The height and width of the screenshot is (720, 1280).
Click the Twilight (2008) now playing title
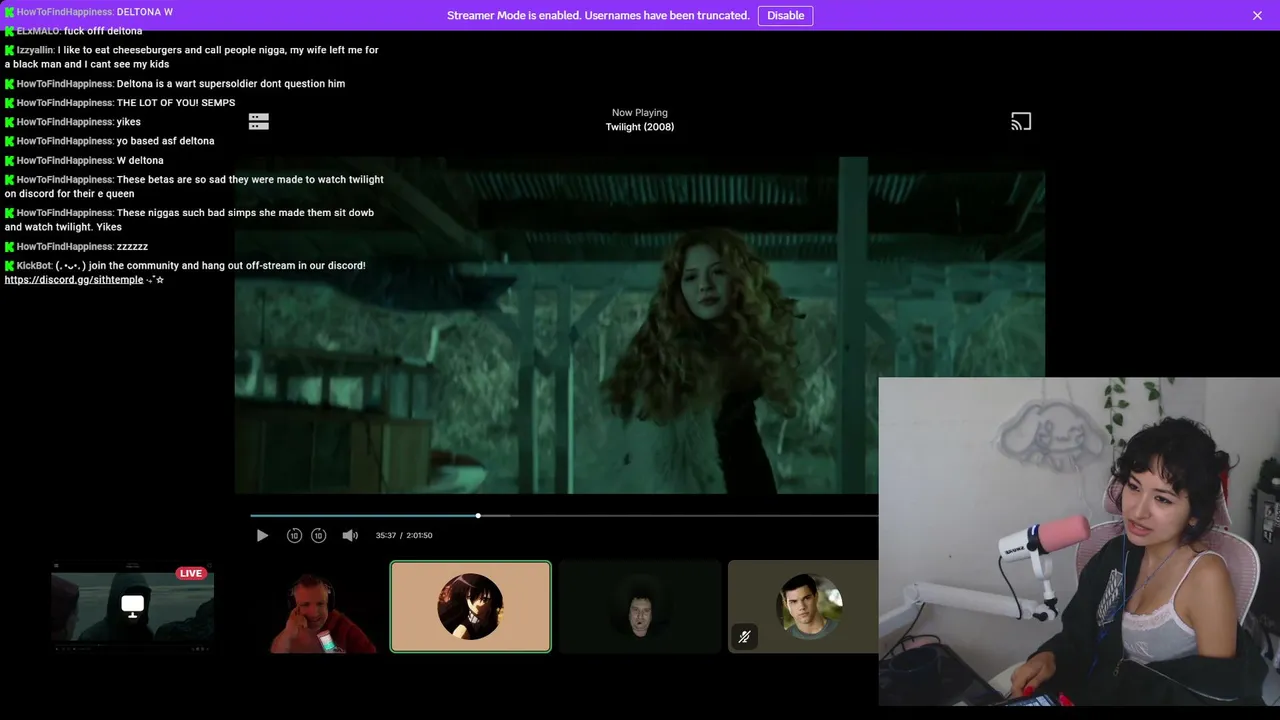coord(640,127)
